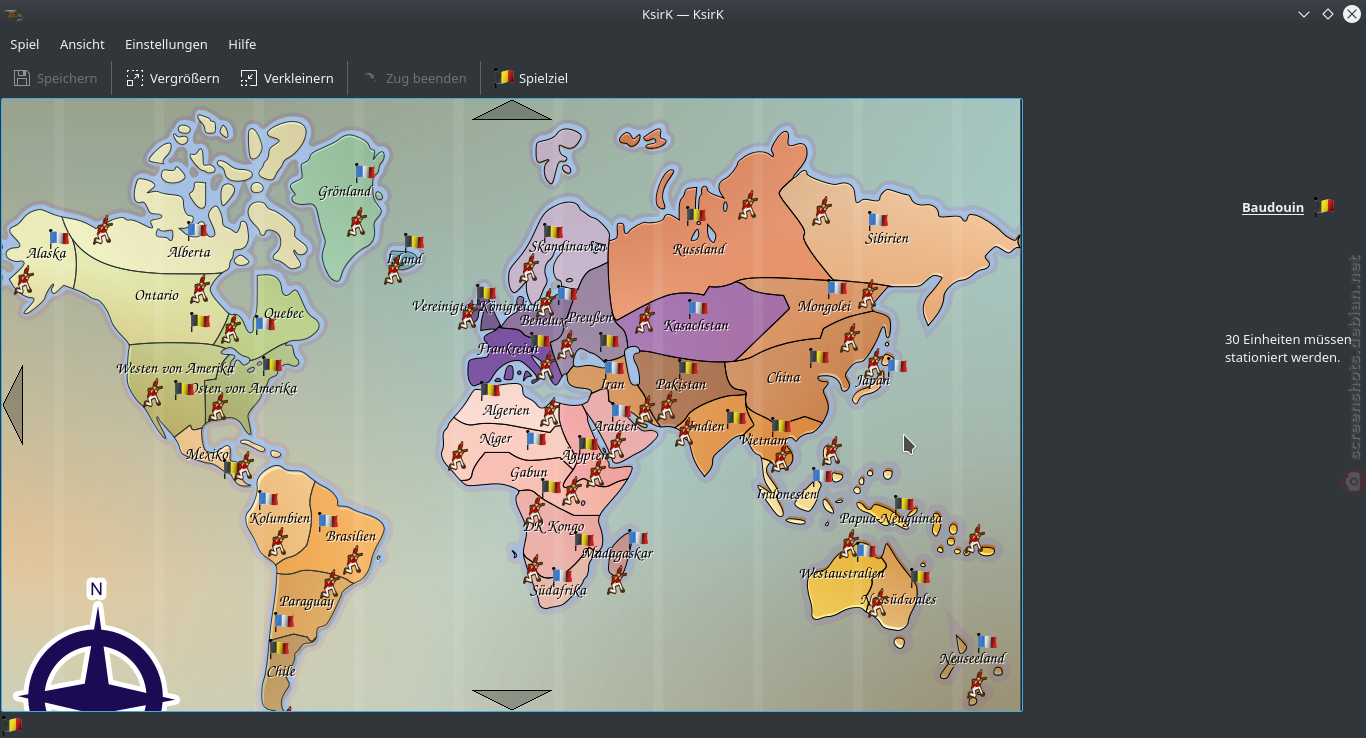Click the Zug beenden toolbar button
The height and width of the screenshot is (738, 1366).
(414, 78)
